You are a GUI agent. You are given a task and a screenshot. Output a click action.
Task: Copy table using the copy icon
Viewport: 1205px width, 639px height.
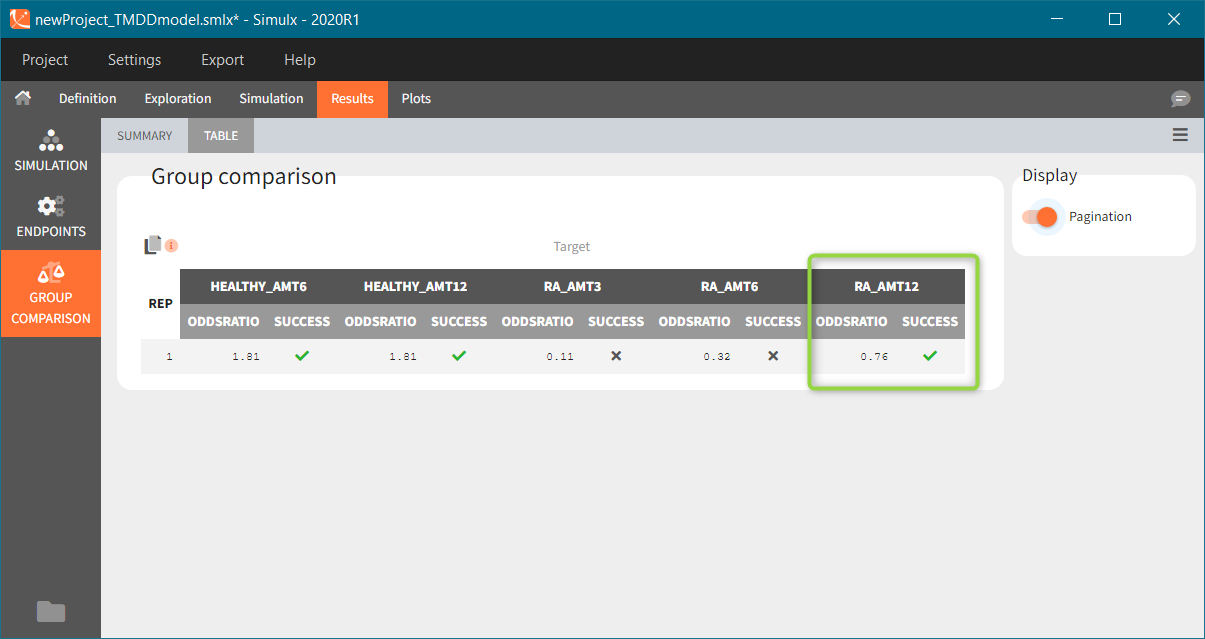[x=153, y=245]
